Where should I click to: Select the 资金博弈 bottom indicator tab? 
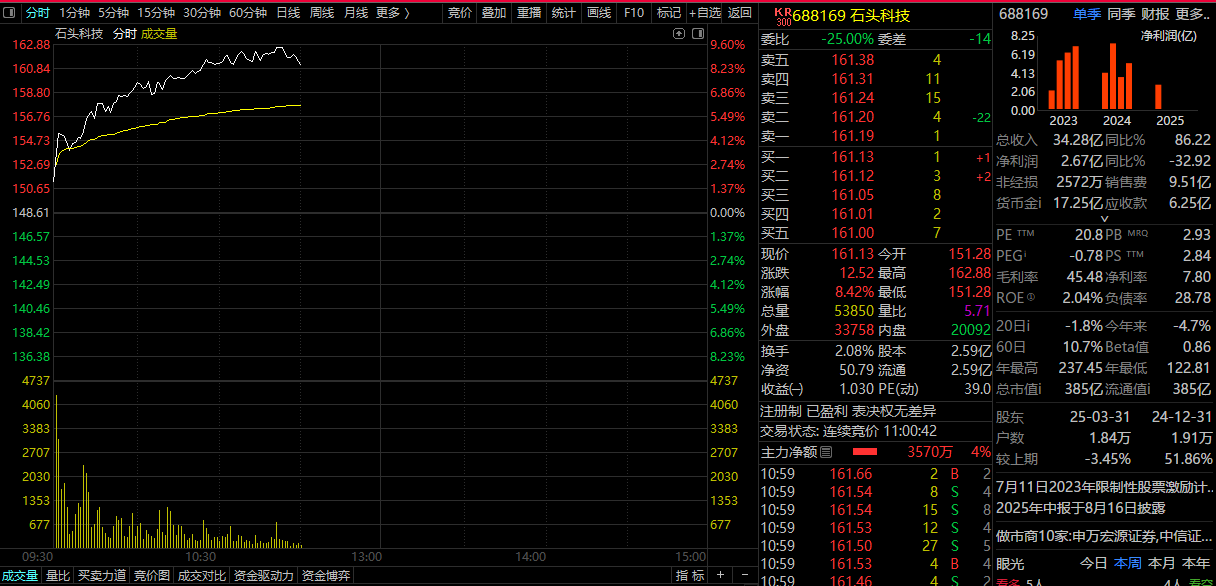[x=326, y=575]
